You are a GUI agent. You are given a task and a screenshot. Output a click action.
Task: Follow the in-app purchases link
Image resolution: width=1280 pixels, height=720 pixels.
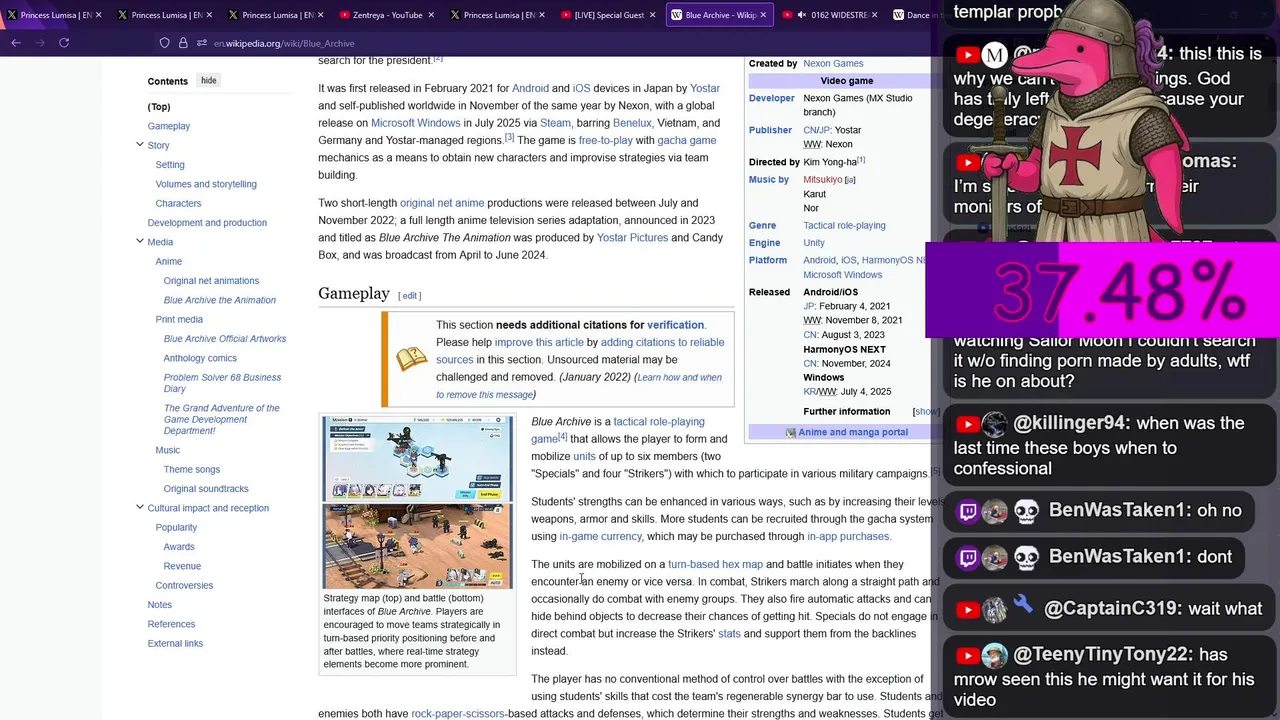pyautogui.click(x=848, y=537)
